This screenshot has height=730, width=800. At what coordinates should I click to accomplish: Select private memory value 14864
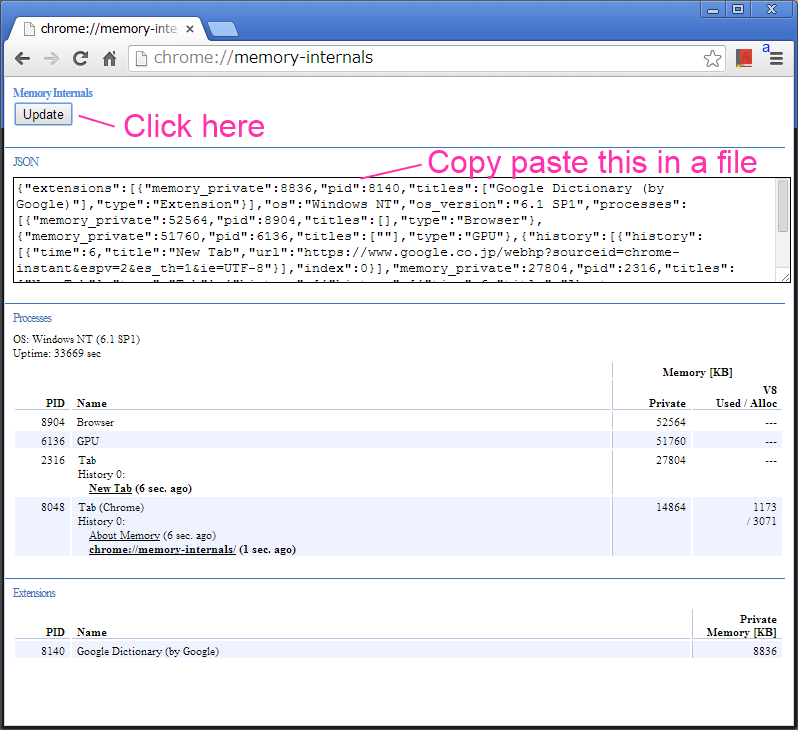coord(670,507)
